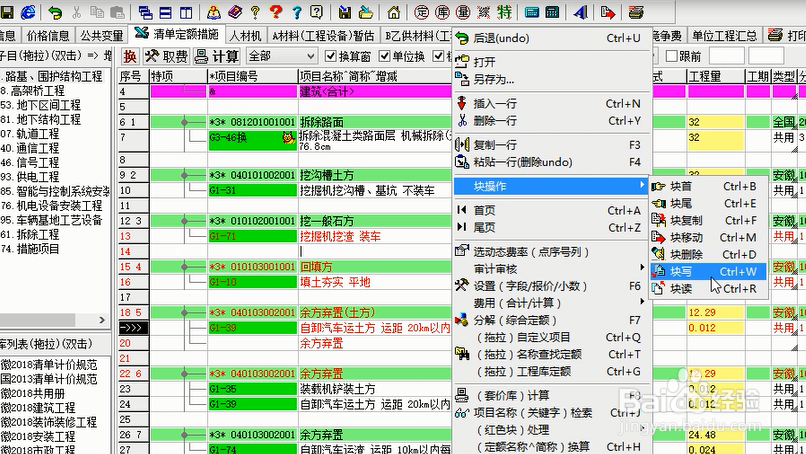Click the cascade windows toolbar icon

(145, 12)
